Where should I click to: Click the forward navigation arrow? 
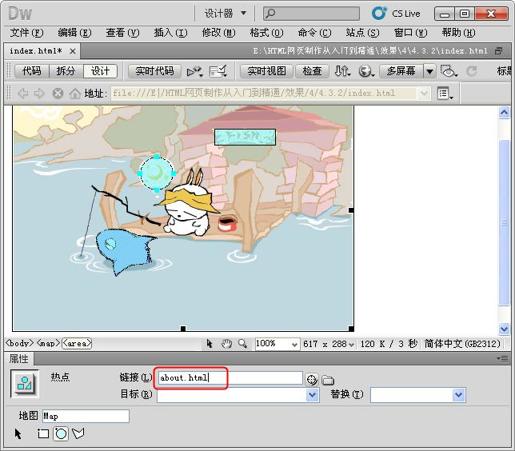(39, 93)
